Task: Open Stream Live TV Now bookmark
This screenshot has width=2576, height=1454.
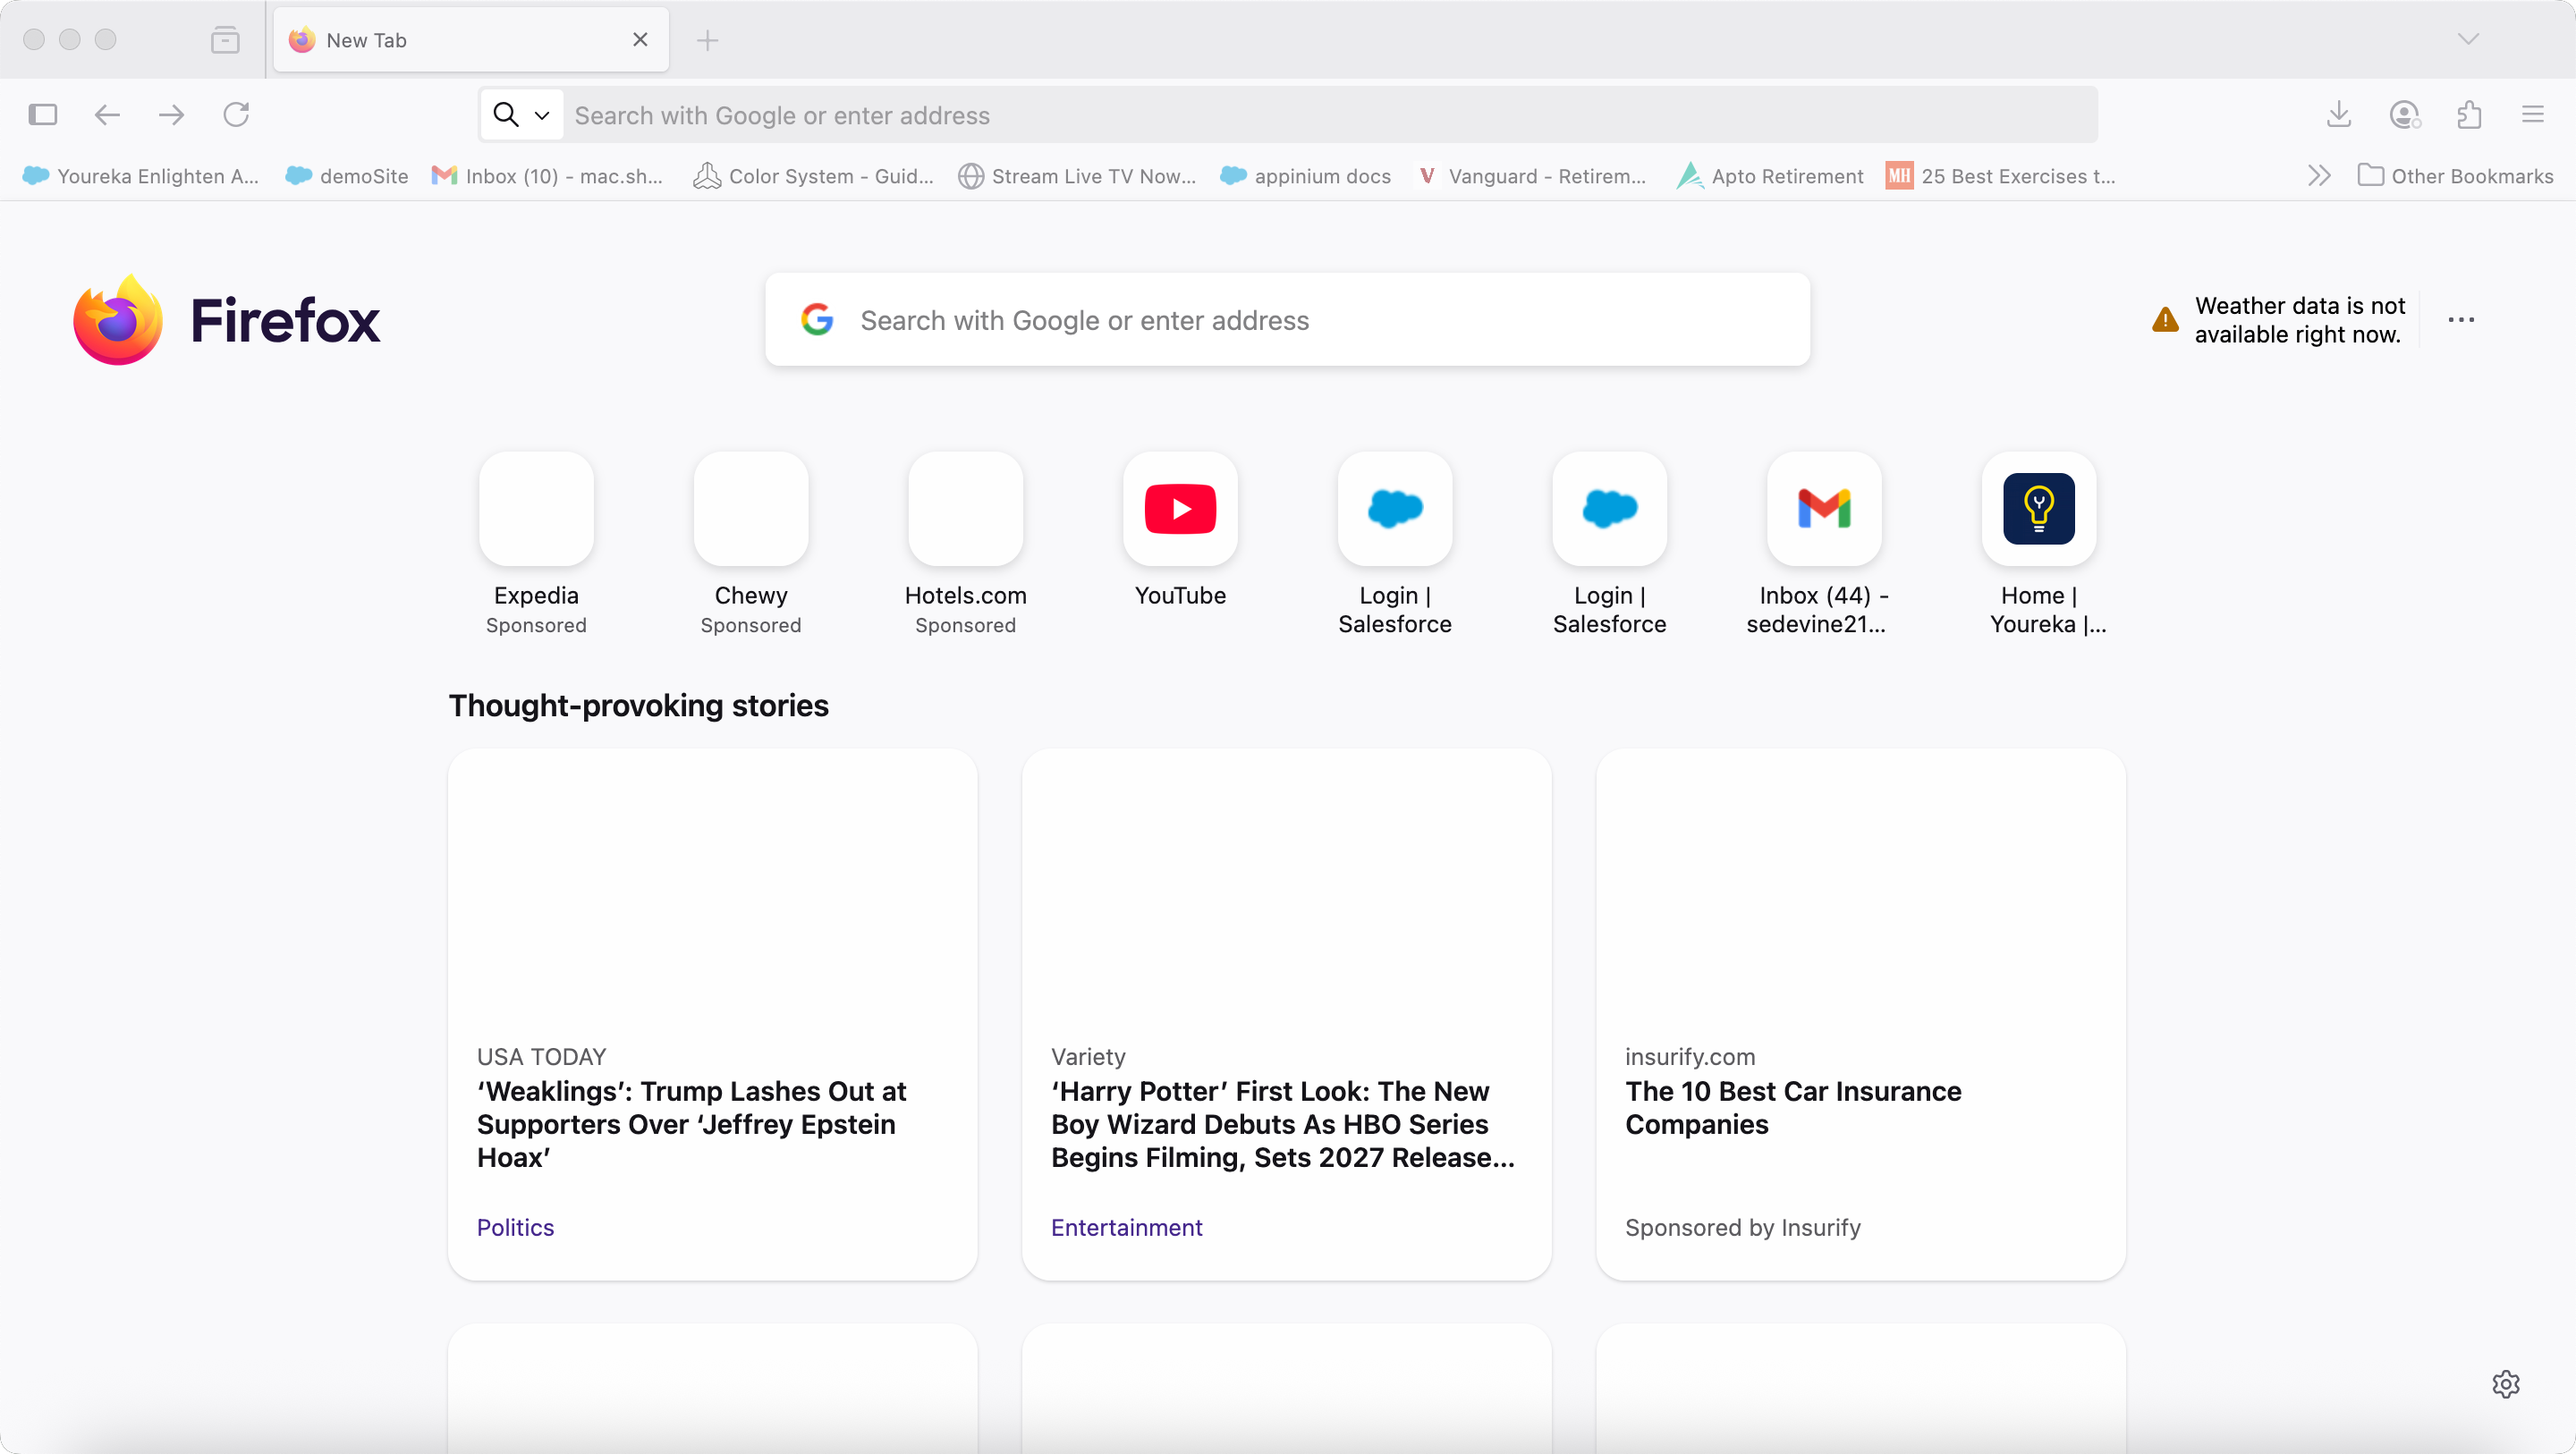Action: tap(1076, 176)
